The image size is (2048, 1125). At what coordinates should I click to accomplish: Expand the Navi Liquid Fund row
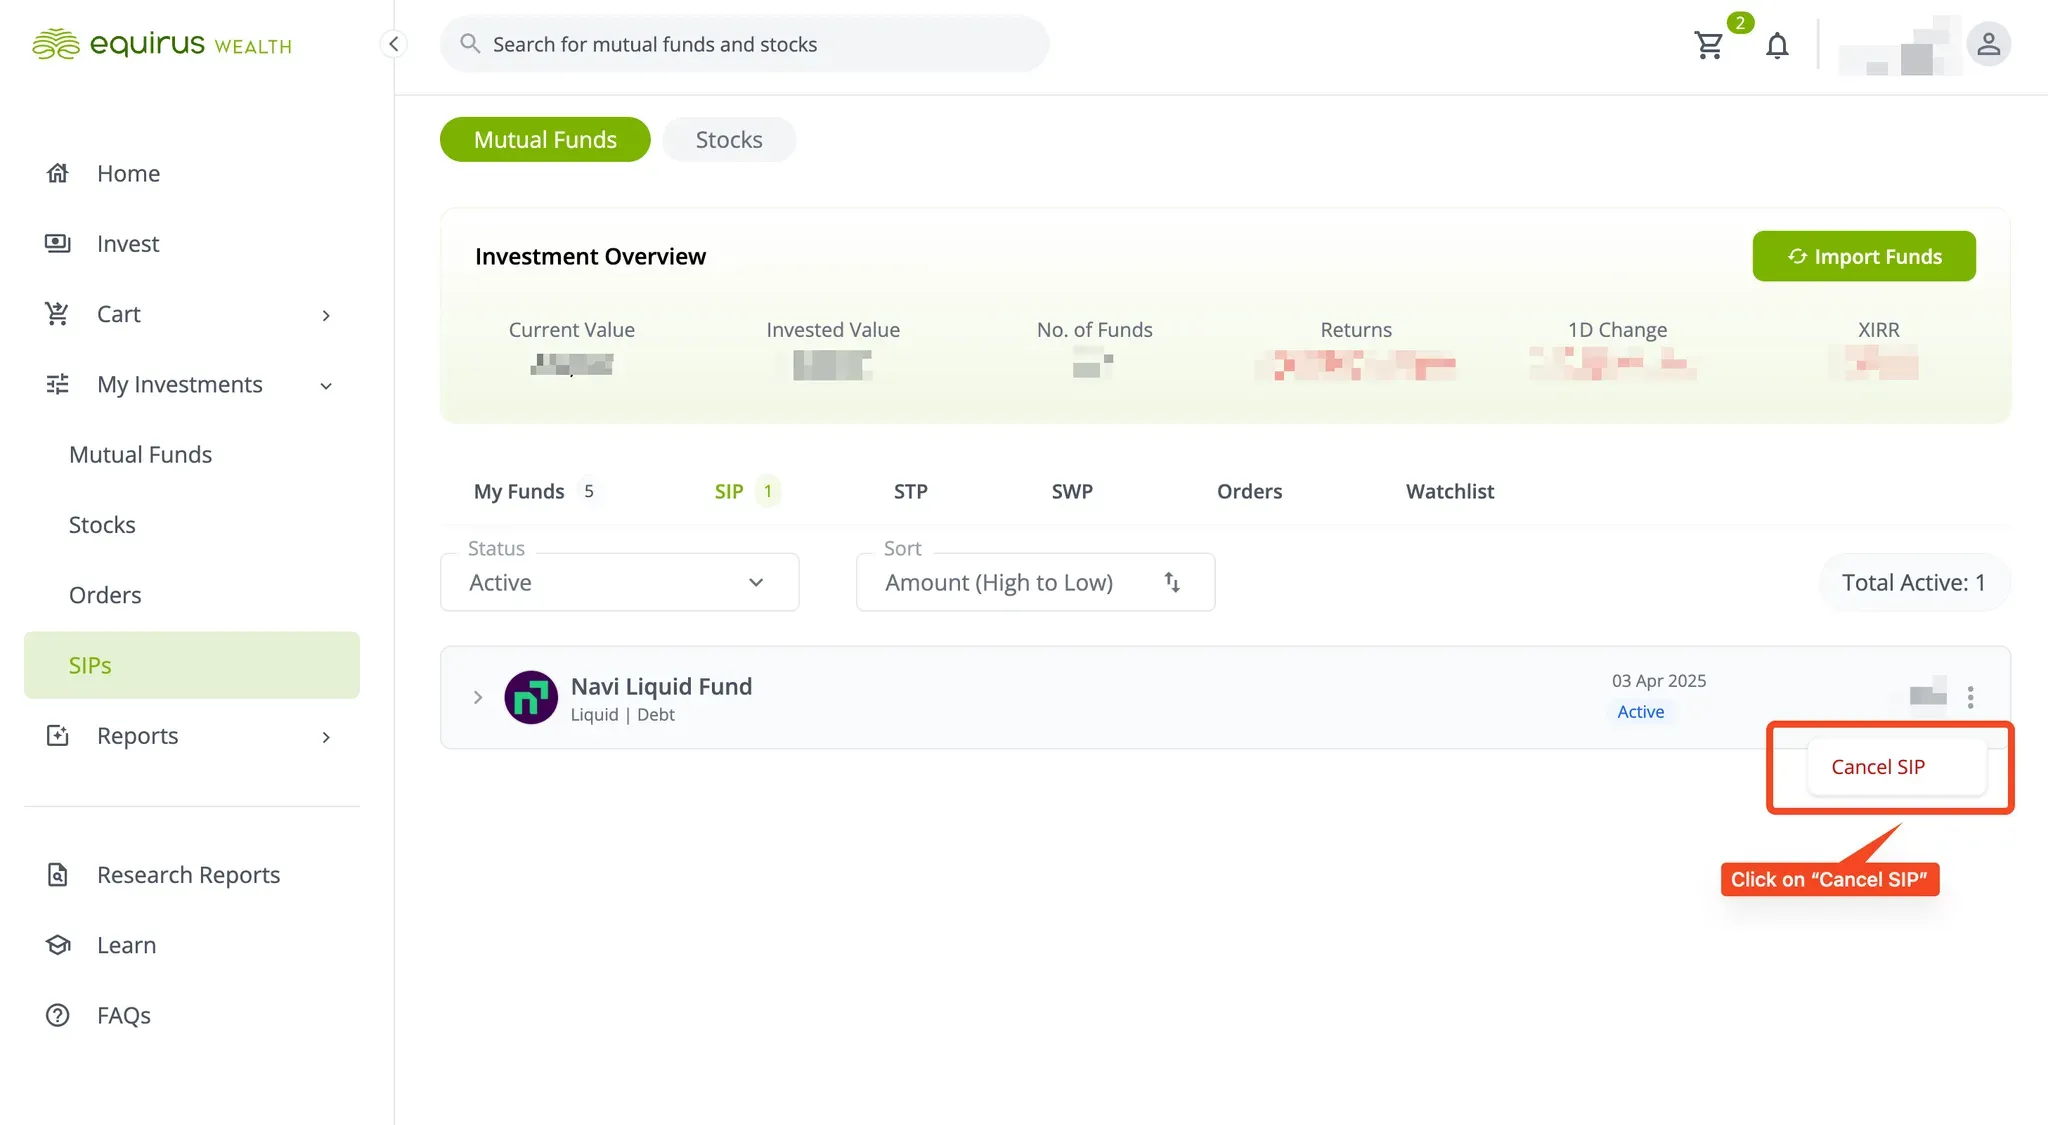click(478, 697)
